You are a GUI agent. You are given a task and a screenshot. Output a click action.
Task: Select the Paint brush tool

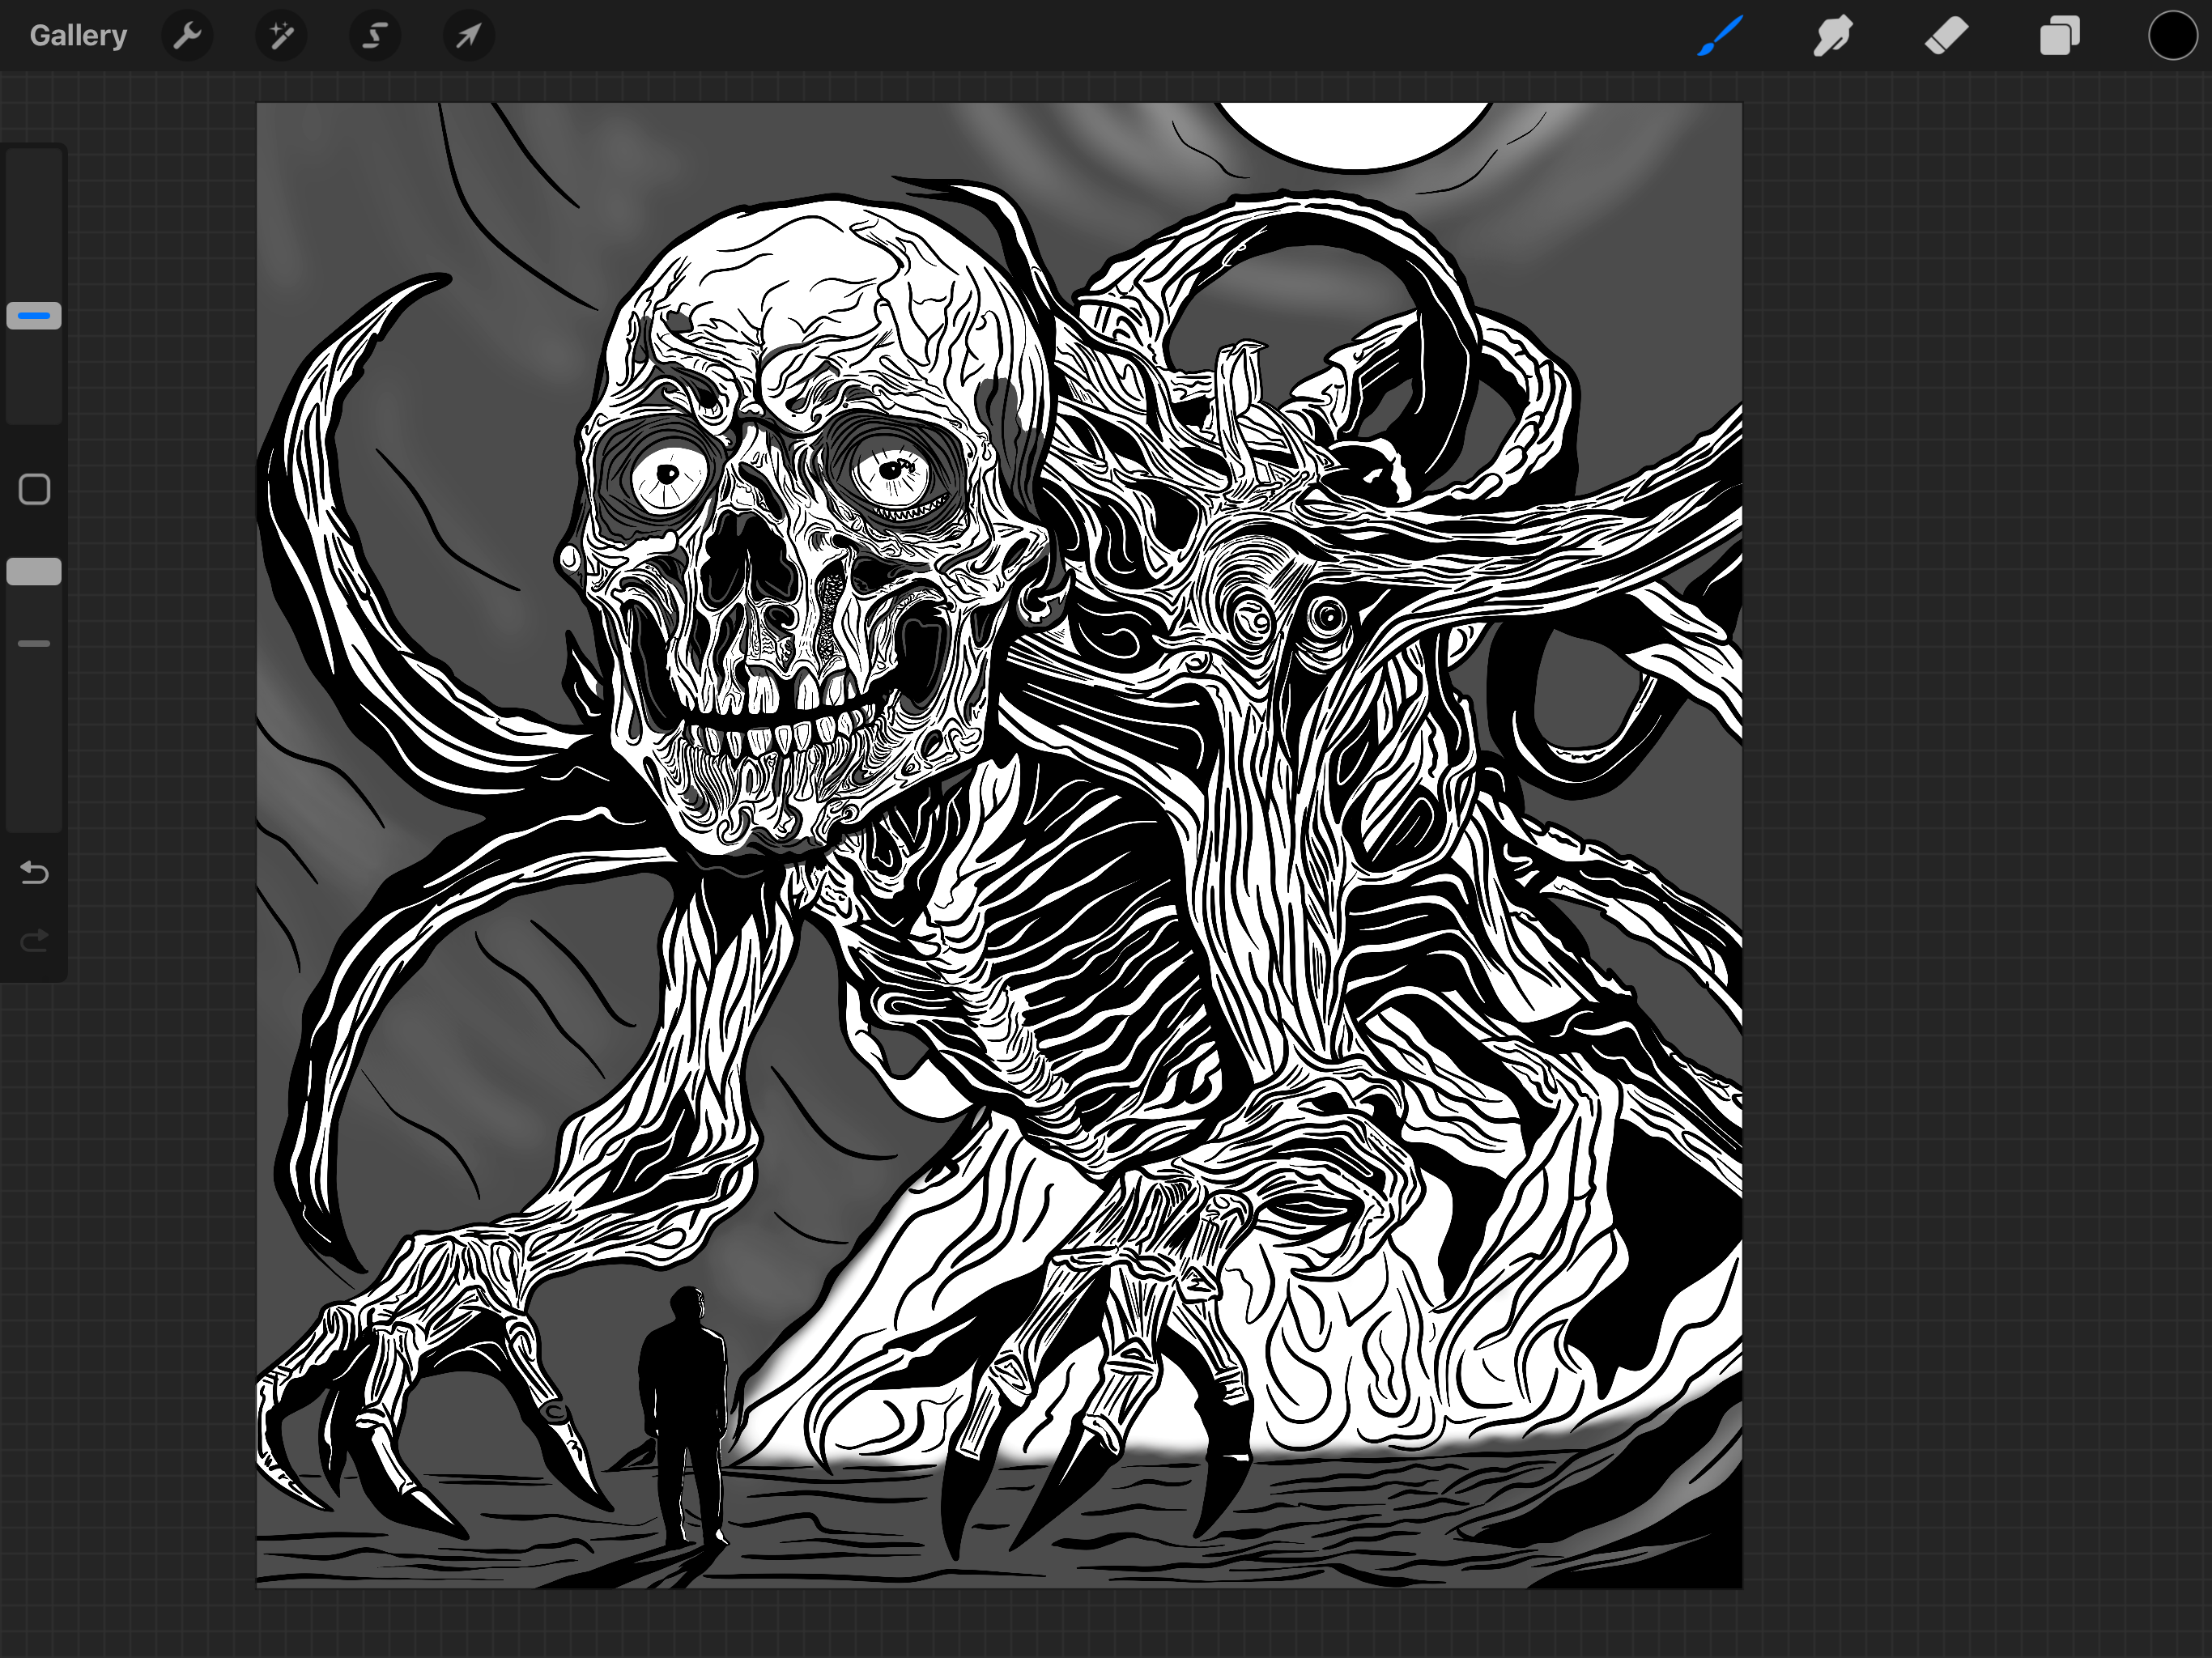(1720, 36)
